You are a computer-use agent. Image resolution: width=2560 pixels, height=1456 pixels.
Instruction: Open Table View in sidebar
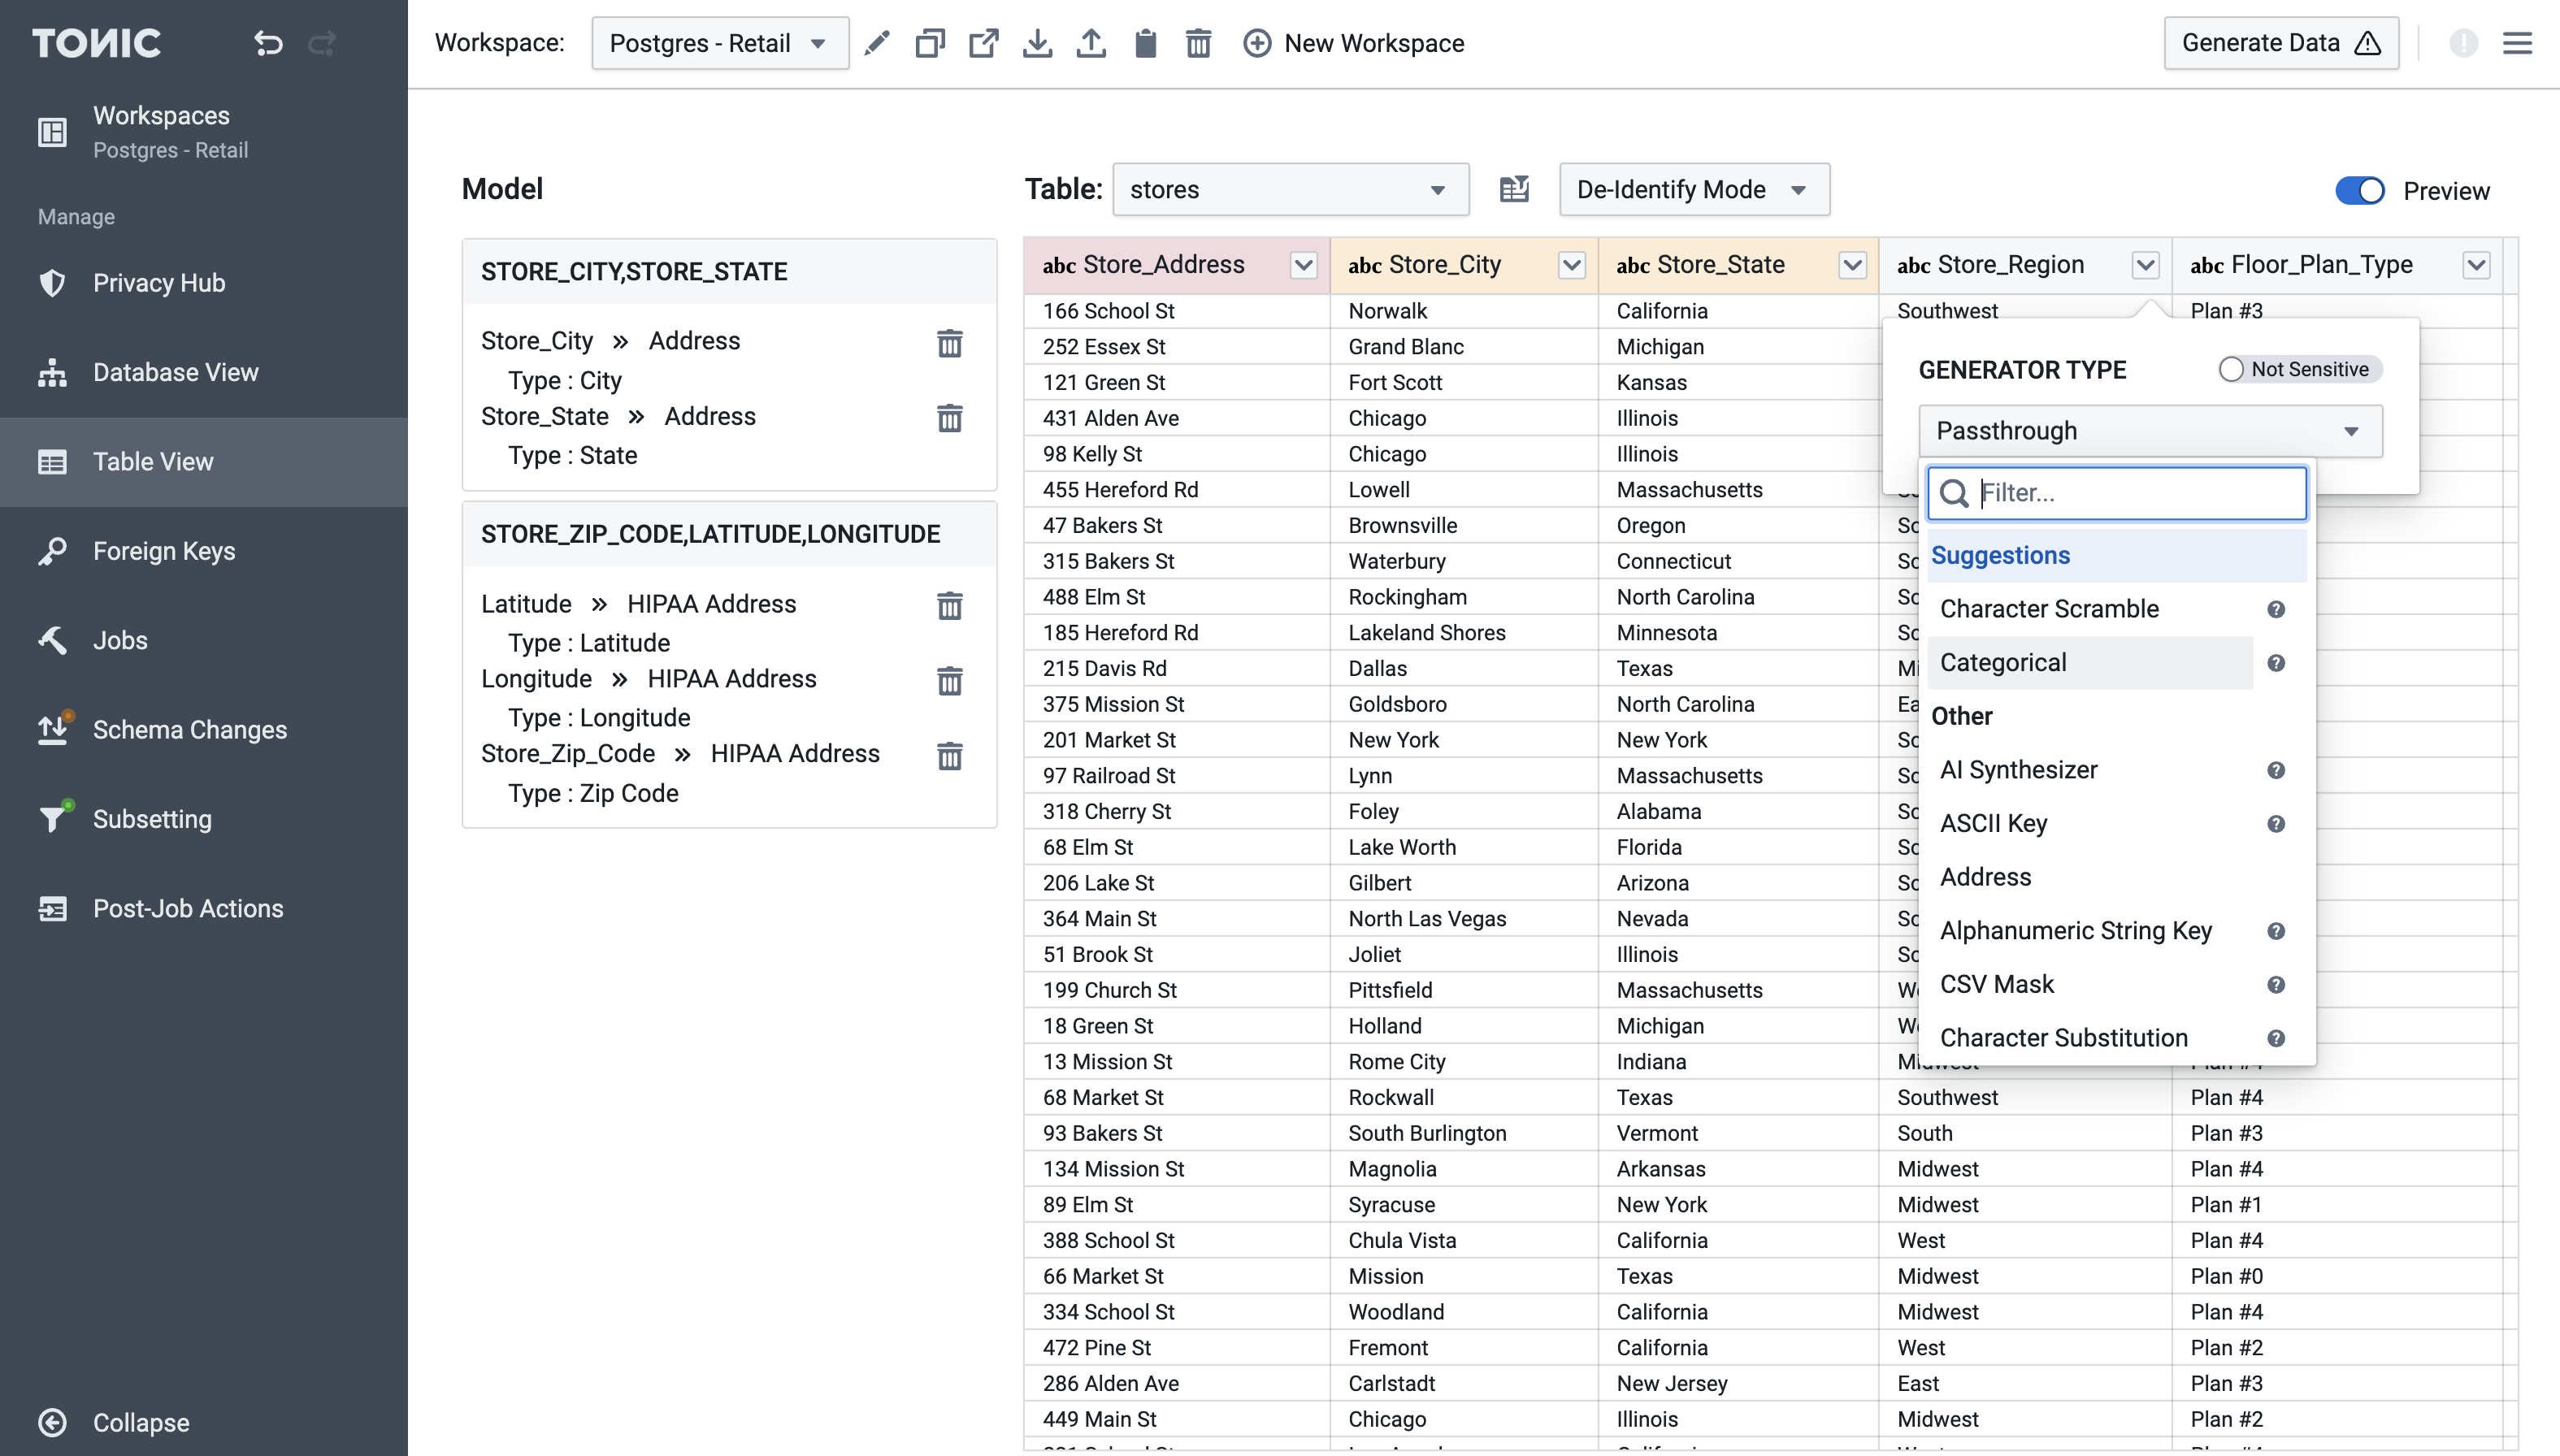click(x=204, y=462)
